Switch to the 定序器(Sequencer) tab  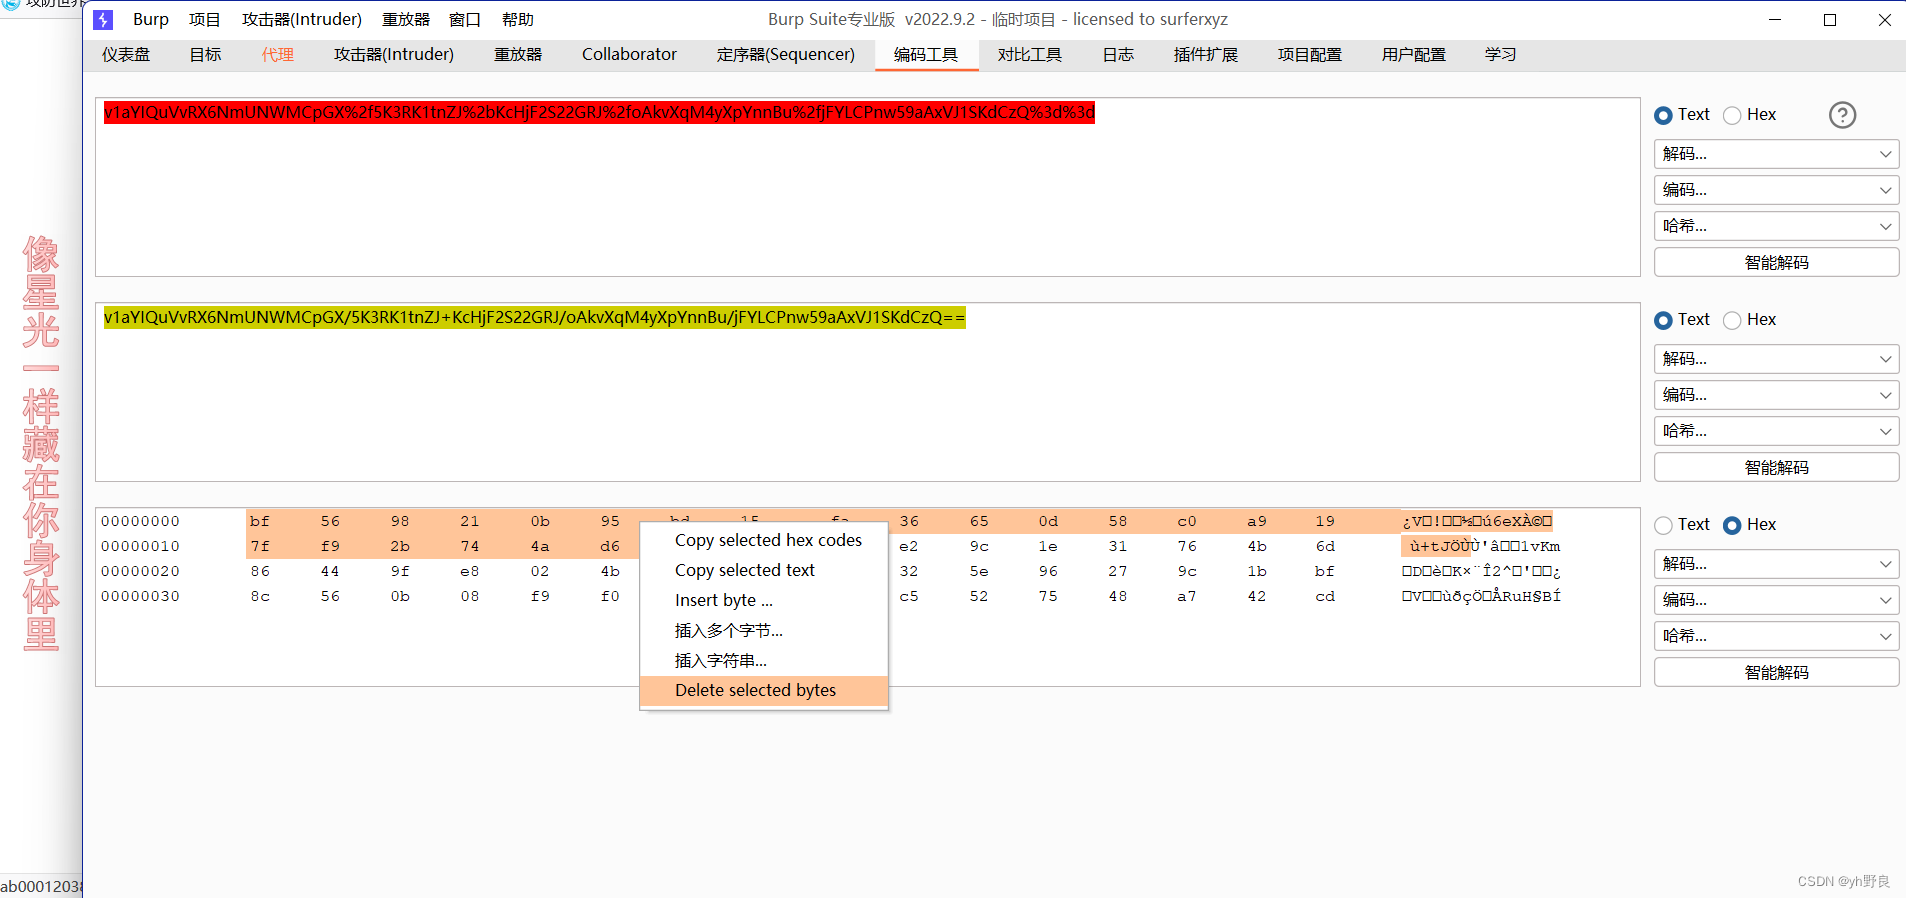point(786,55)
